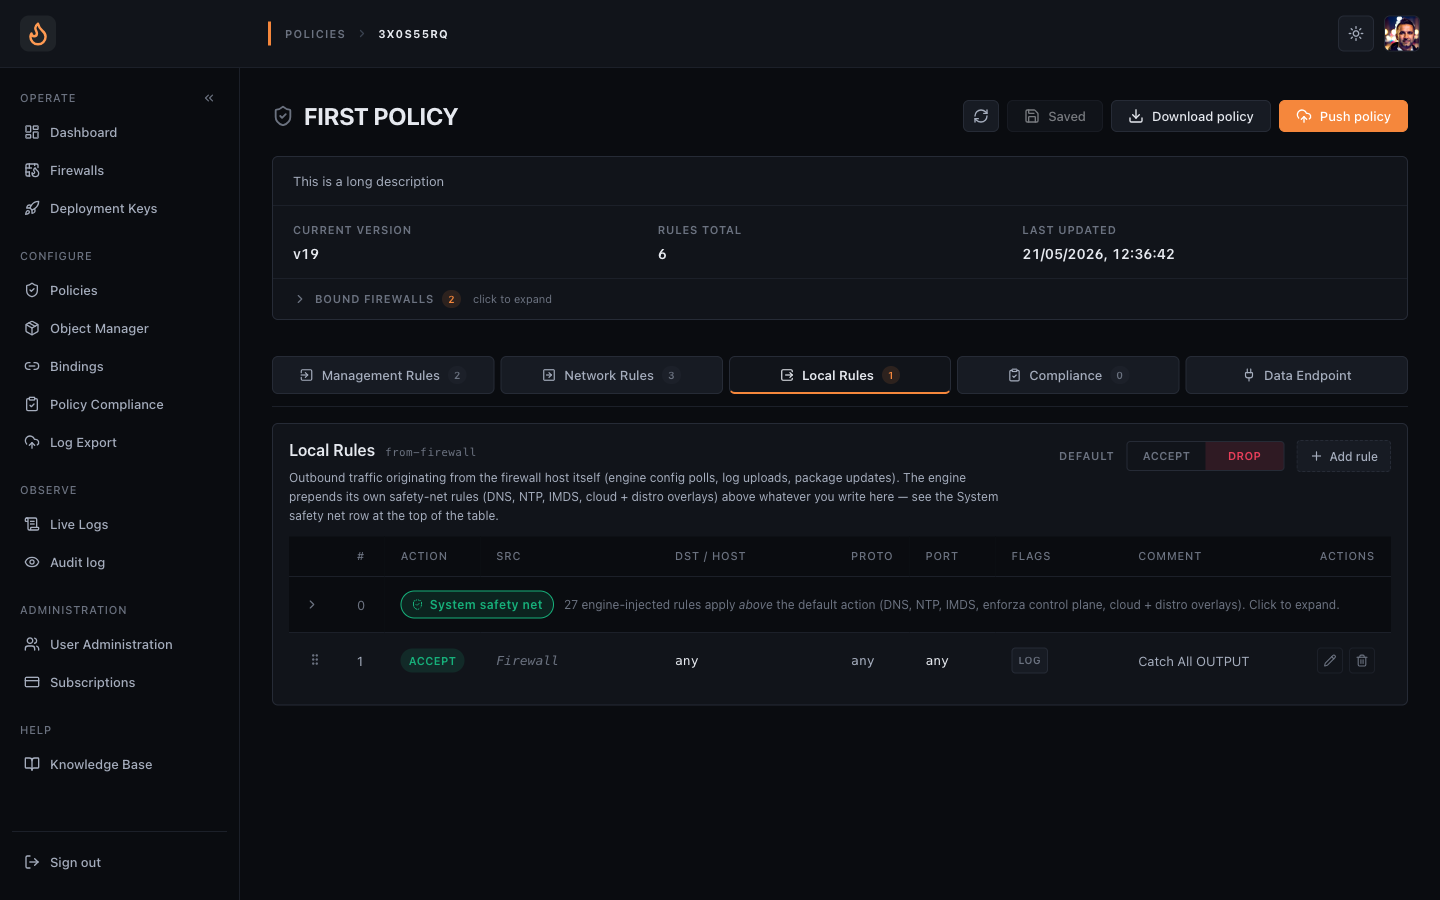Click the Subscriptions card icon
This screenshot has height=900, width=1440.
tap(32, 682)
